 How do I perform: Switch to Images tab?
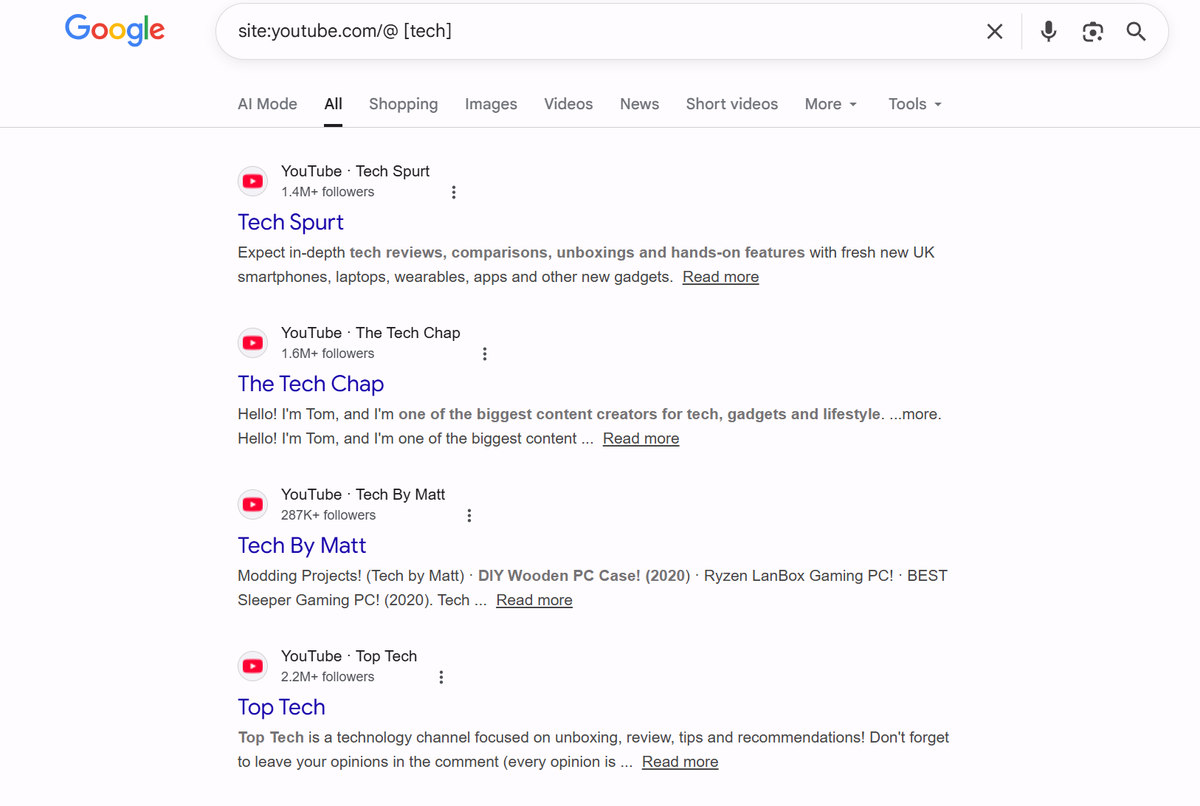point(491,104)
